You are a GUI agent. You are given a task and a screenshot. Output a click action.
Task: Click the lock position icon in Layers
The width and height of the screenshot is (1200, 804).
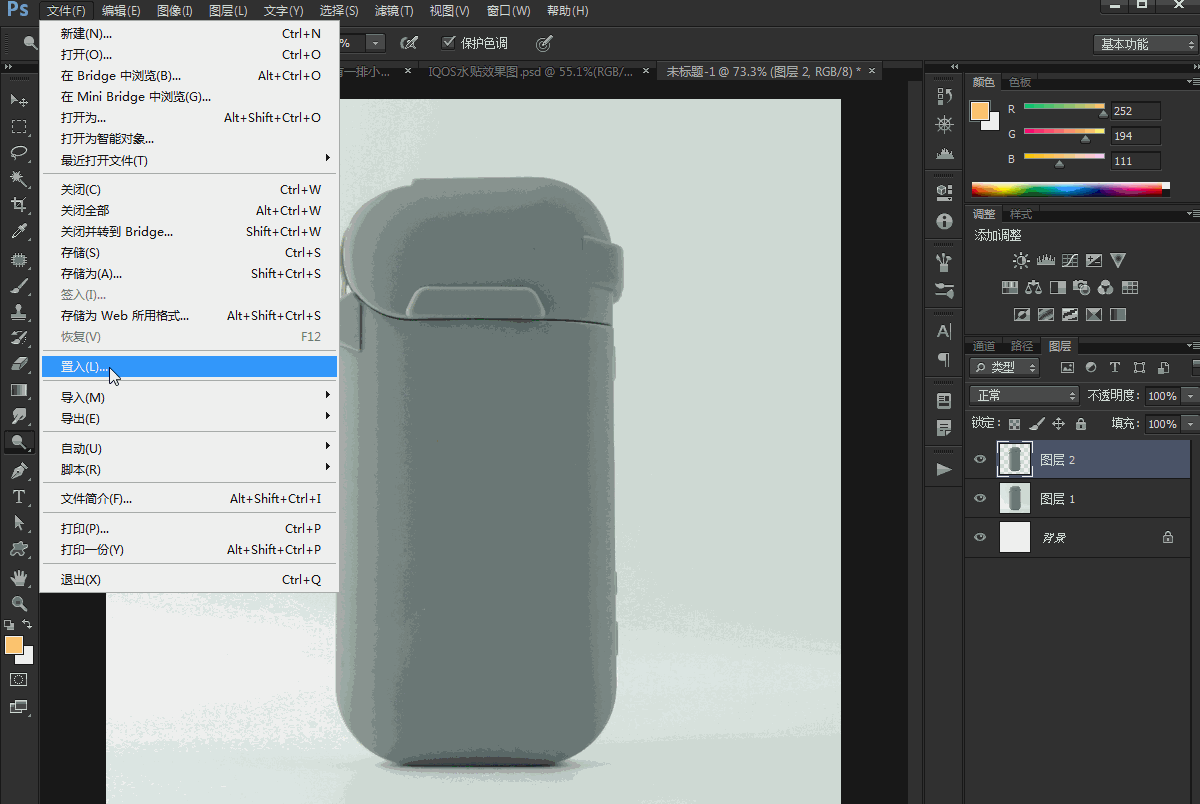click(1058, 424)
